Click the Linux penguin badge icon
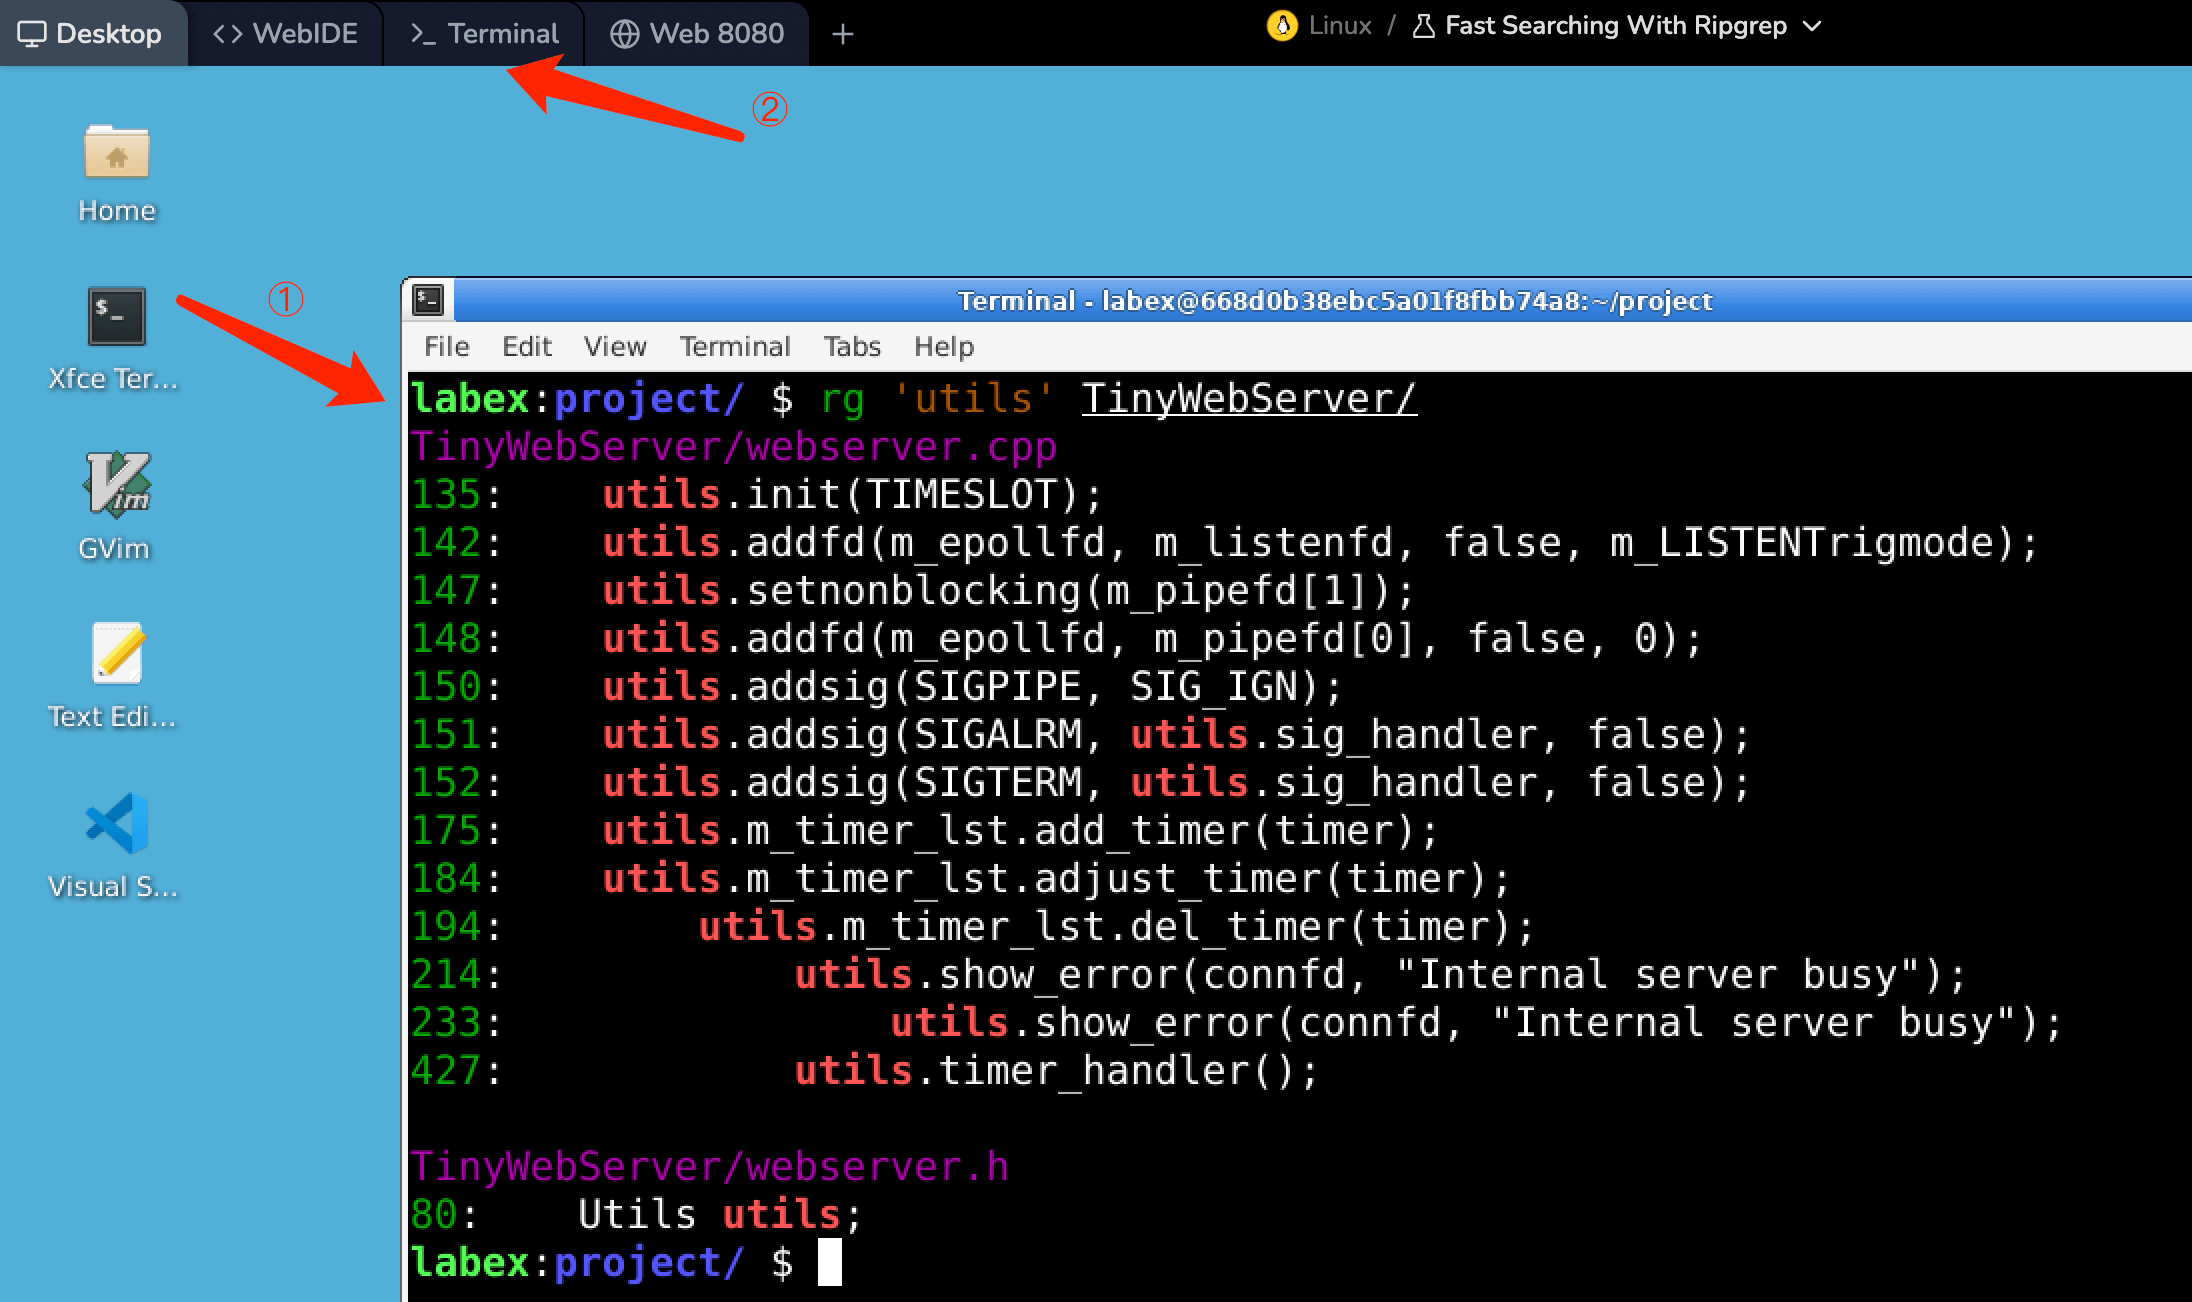 pyautogui.click(x=1281, y=26)
